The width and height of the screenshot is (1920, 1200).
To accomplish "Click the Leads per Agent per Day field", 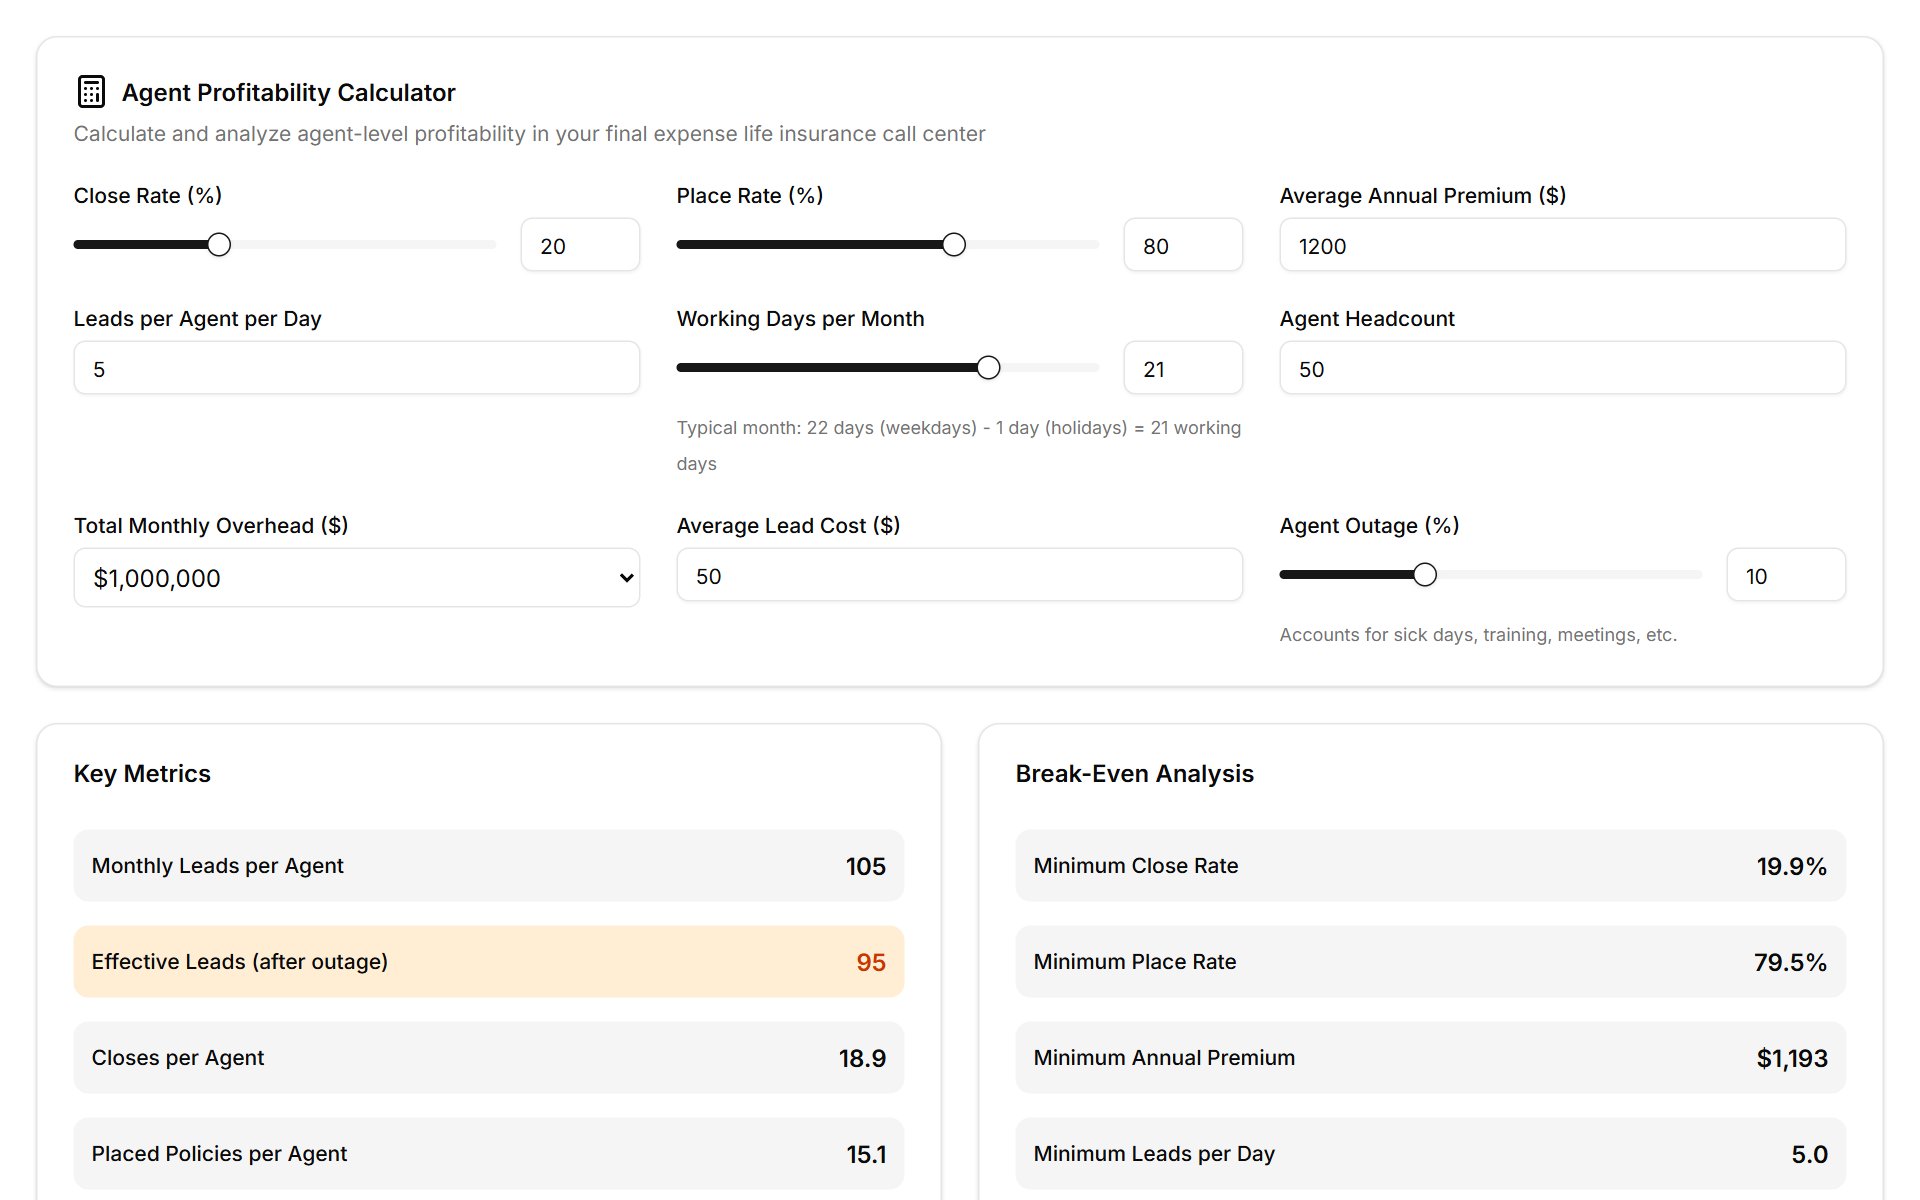I will [x=356, y=368].
